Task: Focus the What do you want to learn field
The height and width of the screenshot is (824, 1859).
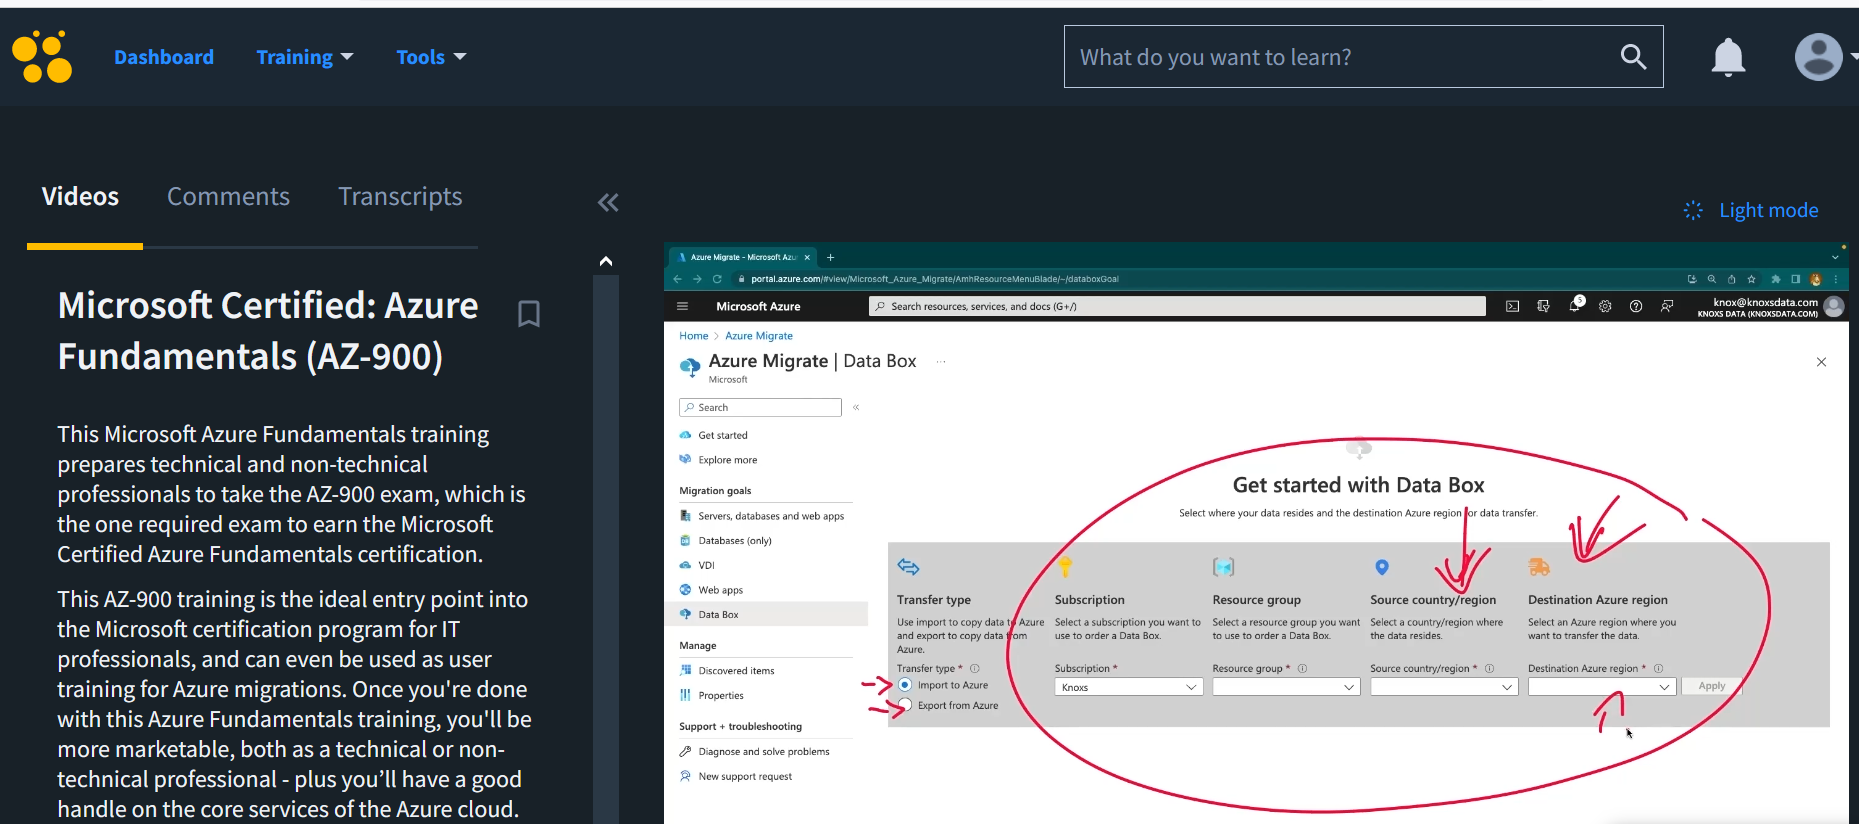Action: pyautogui.click(x=1340, y=57)
